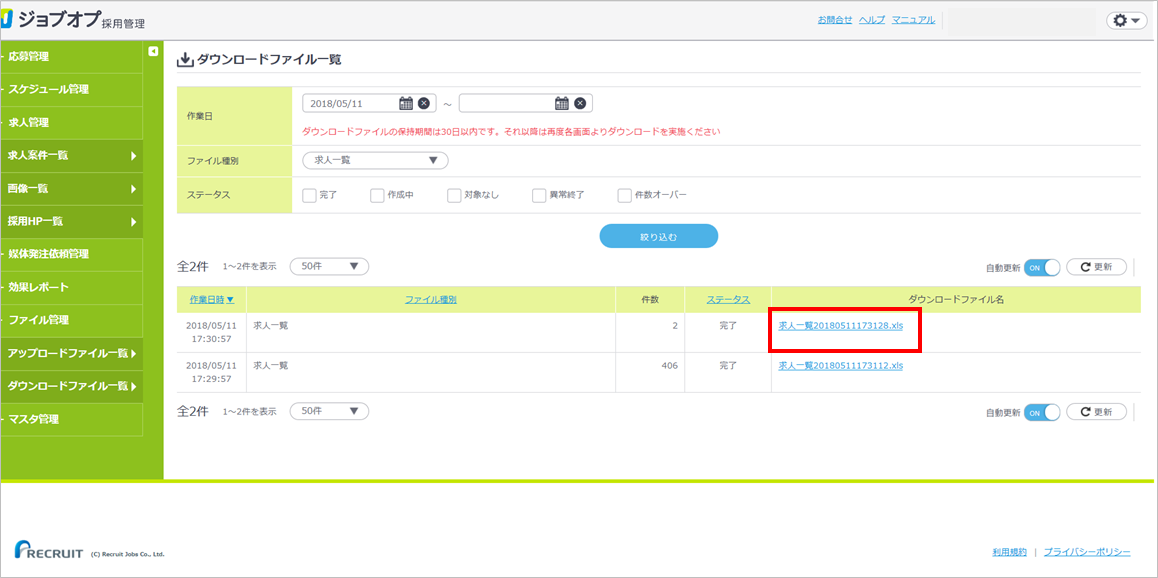
Task: Check the 完了 status checkbox
Action: click(309, 195)
